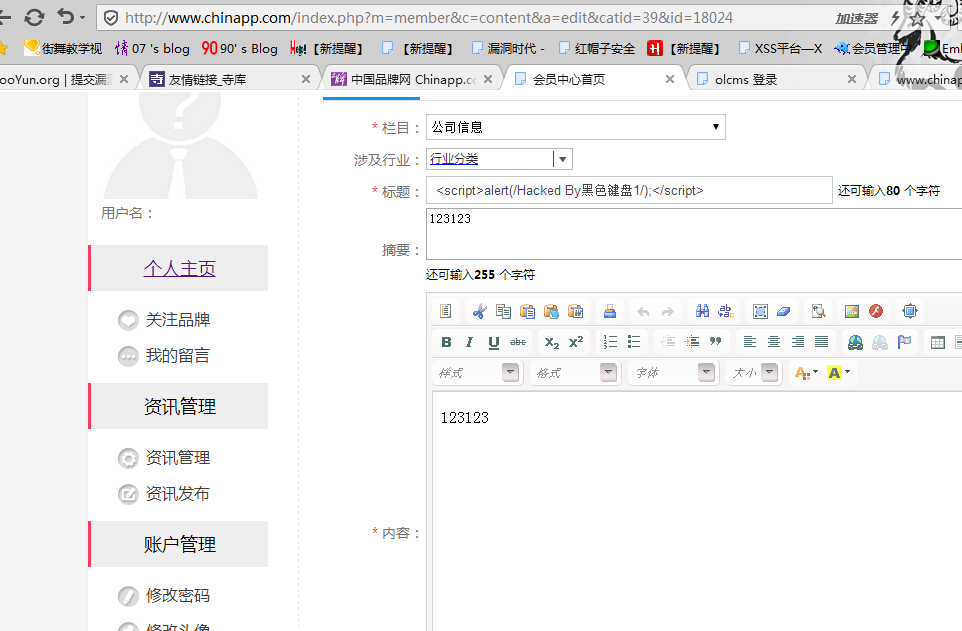The height and width of the screenshot is (631, 962).
Task: Toggle italic formatting
Action: point(469,342)
